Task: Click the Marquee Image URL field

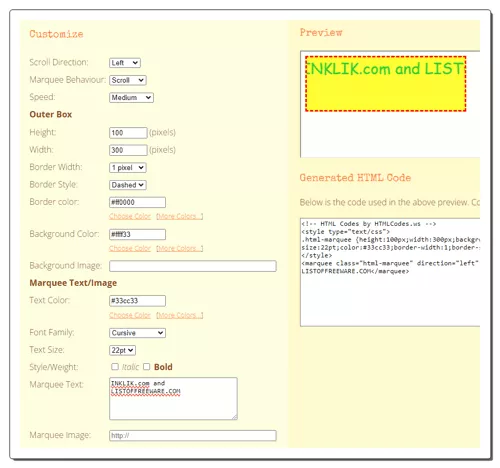Action: click(193, 435)
